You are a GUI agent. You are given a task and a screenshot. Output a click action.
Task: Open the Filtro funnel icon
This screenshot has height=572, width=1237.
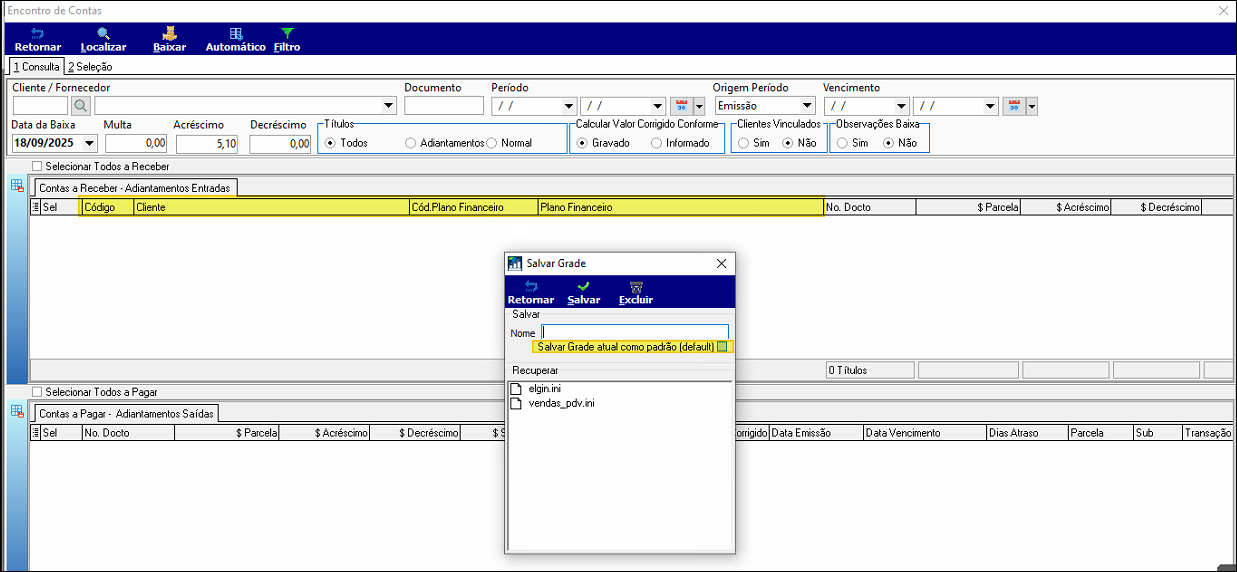click(x=287, y=39)
